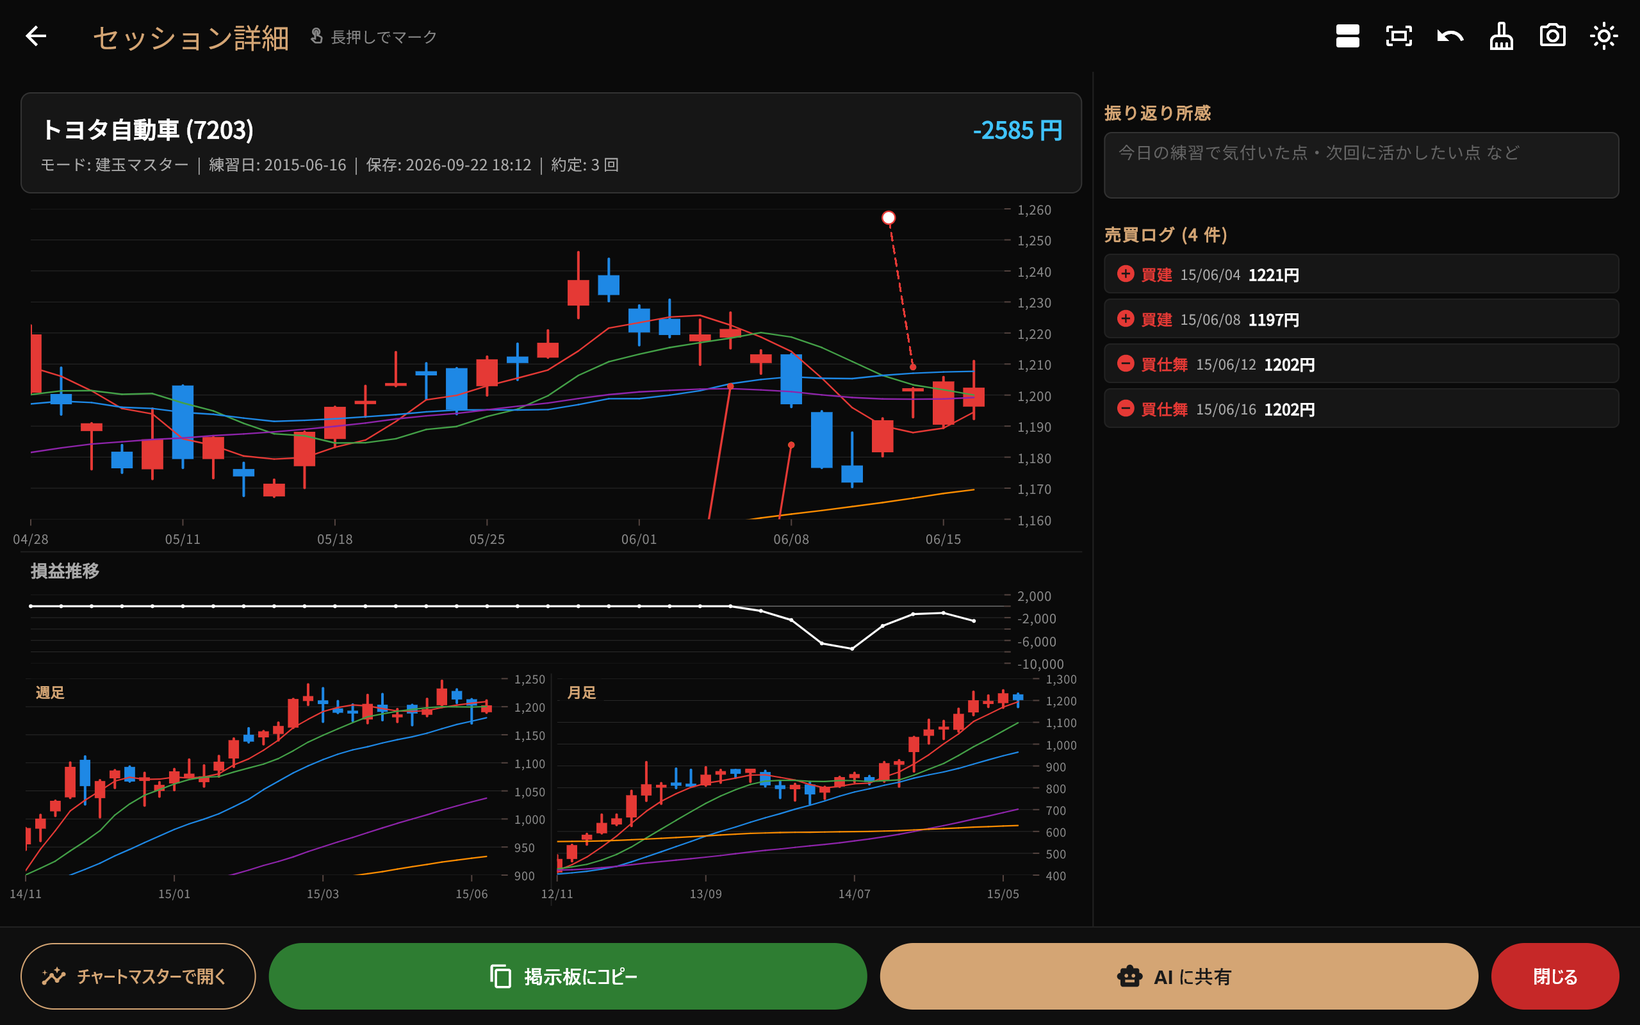
Task: Click the 長押しでマーク hint text
Action: coord(384,37)
